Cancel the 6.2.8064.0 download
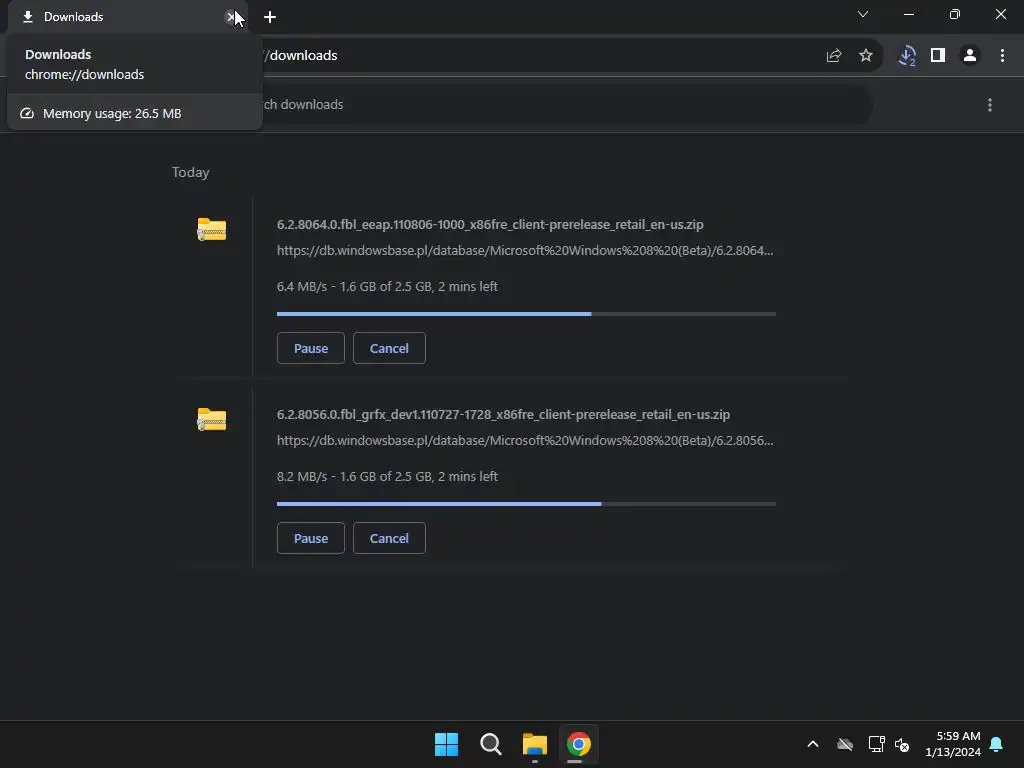1024x768 pixels. (x=389, y=348)
